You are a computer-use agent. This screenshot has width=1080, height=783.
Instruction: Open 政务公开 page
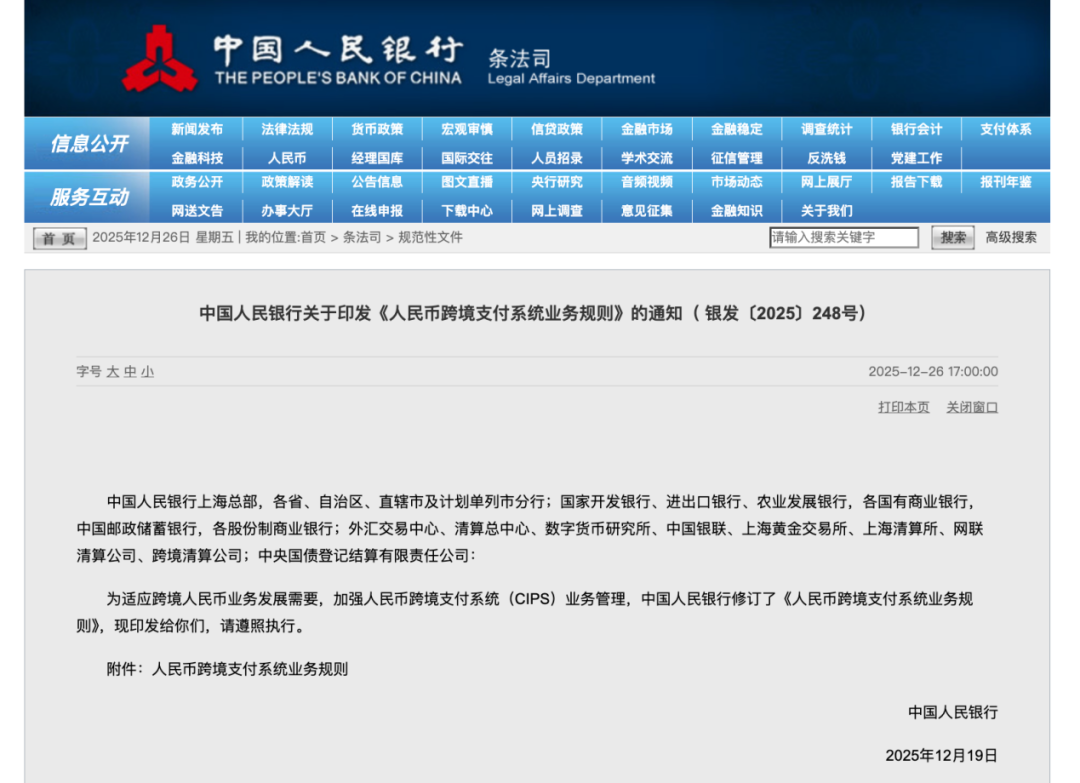tap(197, 182)
